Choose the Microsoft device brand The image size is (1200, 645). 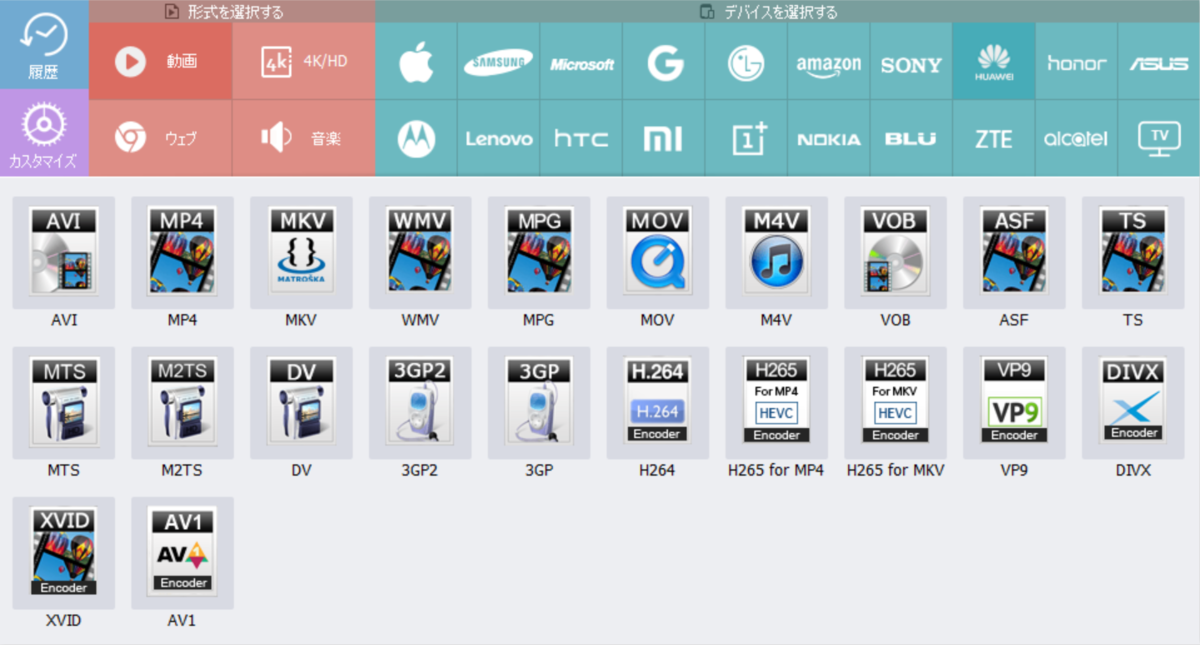[581, 62]
